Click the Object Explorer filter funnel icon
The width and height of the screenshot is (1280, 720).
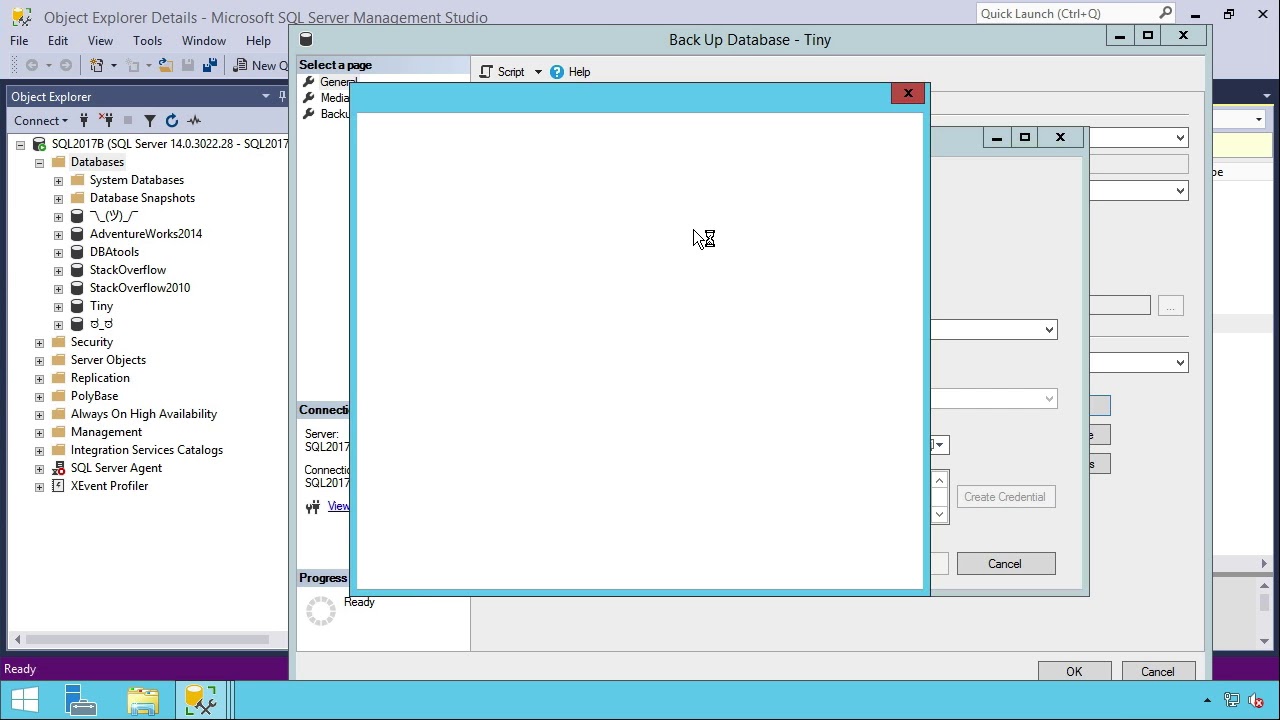[x=150, y=121]
